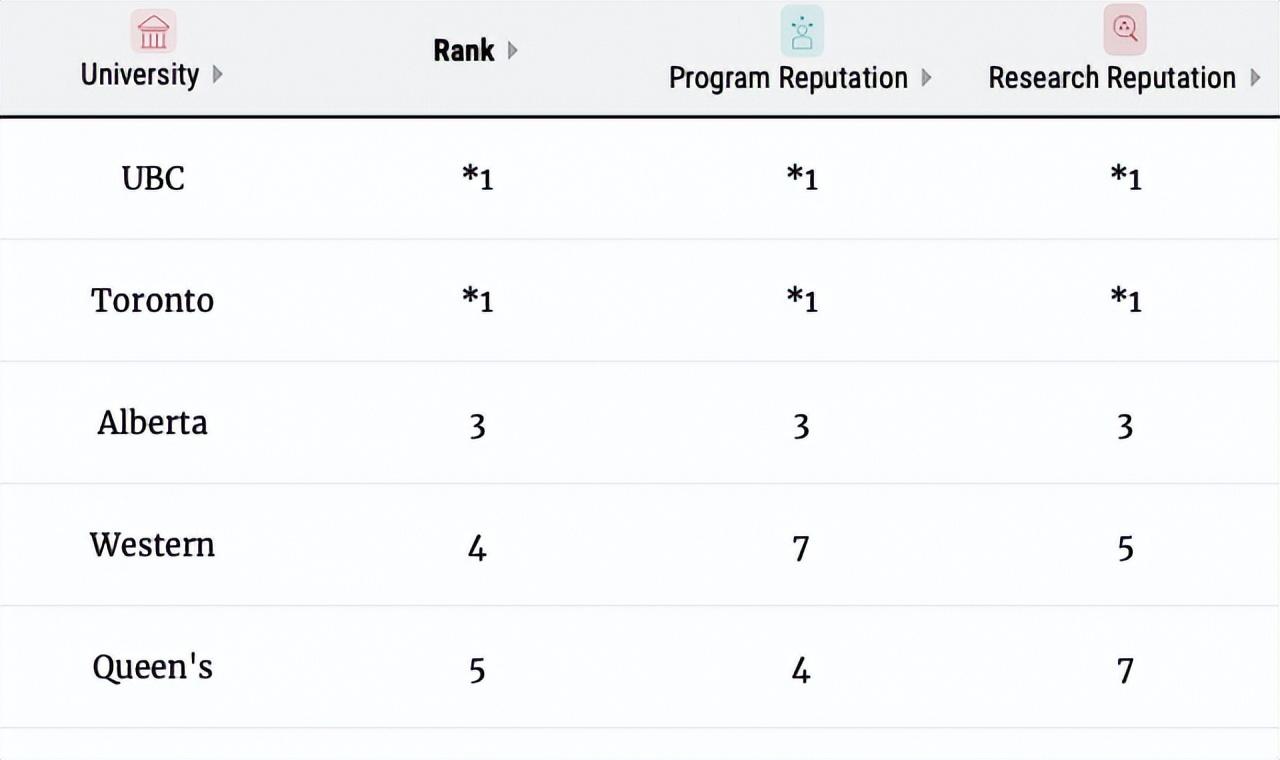Toggle the Research Reputation sort arrow
1280x760 pixels.
[x=1255, y=78]
